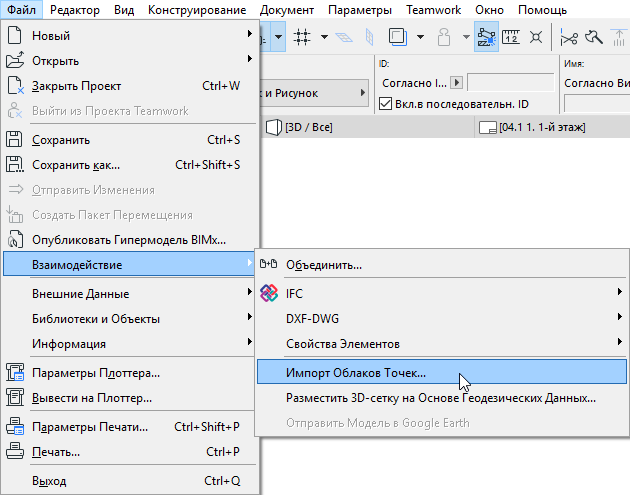Image resolution: width=630 pixels, height=495 pixels.
Task: Click the open-folder icon next to Открыть
Action: point(15,60)
